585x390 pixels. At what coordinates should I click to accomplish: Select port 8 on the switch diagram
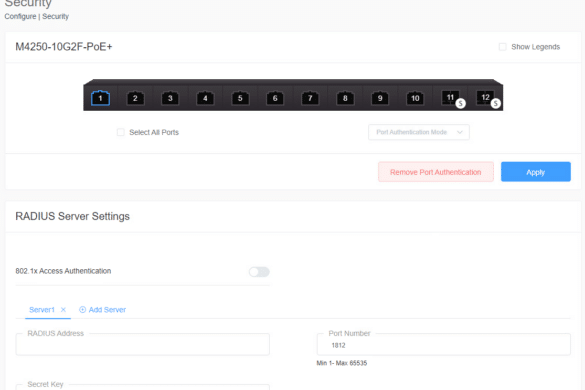pos(345,98)
